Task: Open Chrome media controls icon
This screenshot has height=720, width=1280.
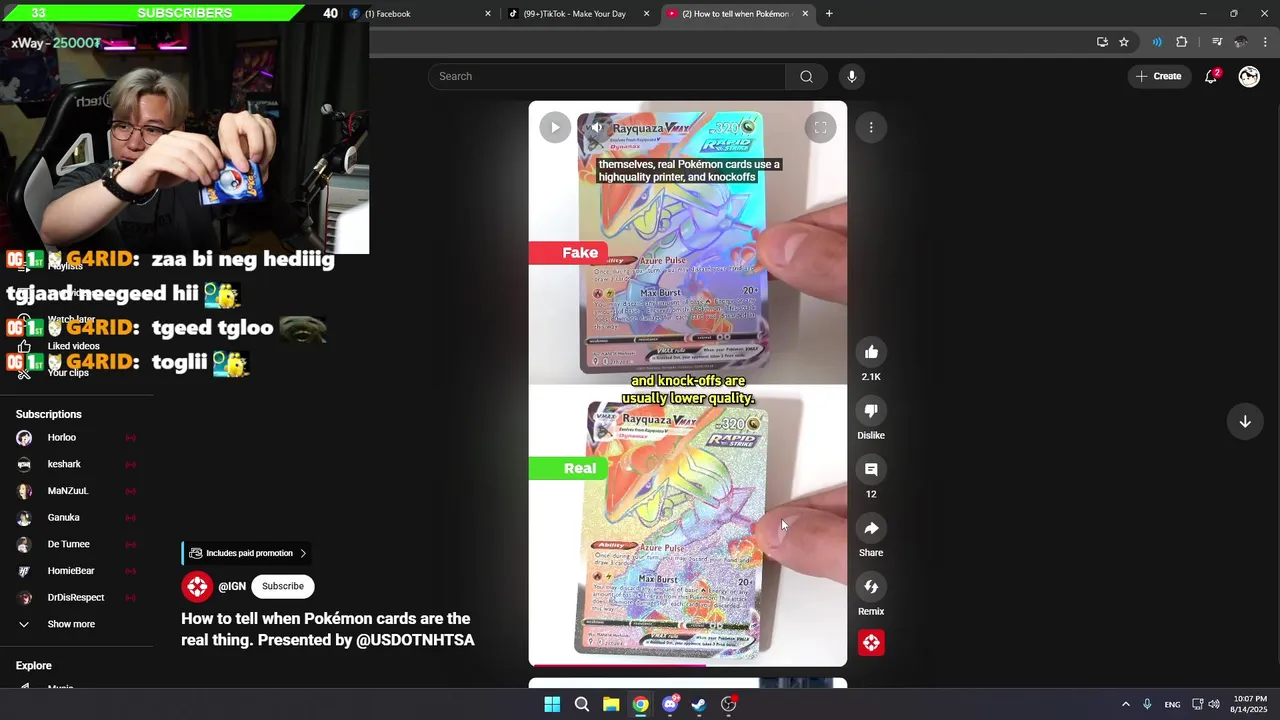Action: point(1217,42)
